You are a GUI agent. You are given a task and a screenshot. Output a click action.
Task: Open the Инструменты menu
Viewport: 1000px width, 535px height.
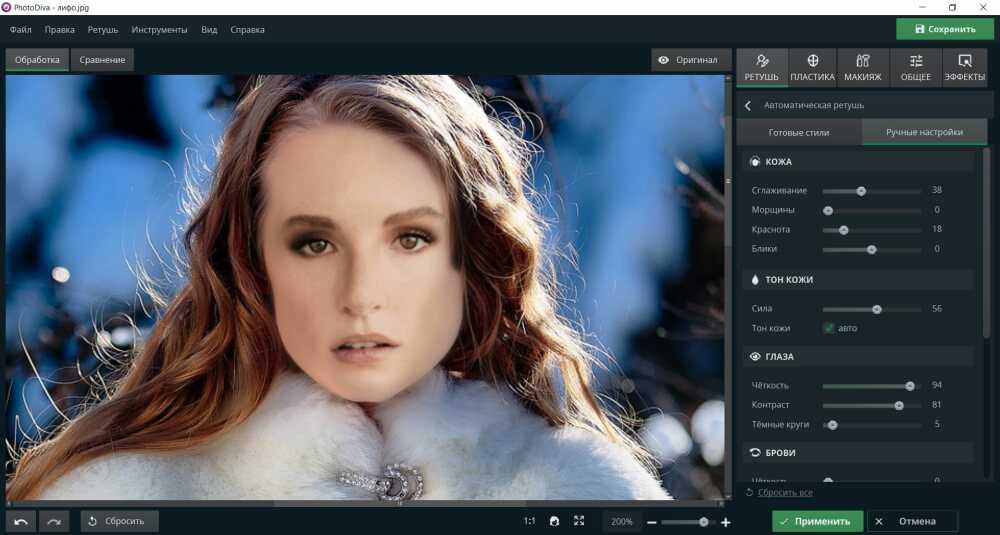pyautogui.click(x=159, y=30)
